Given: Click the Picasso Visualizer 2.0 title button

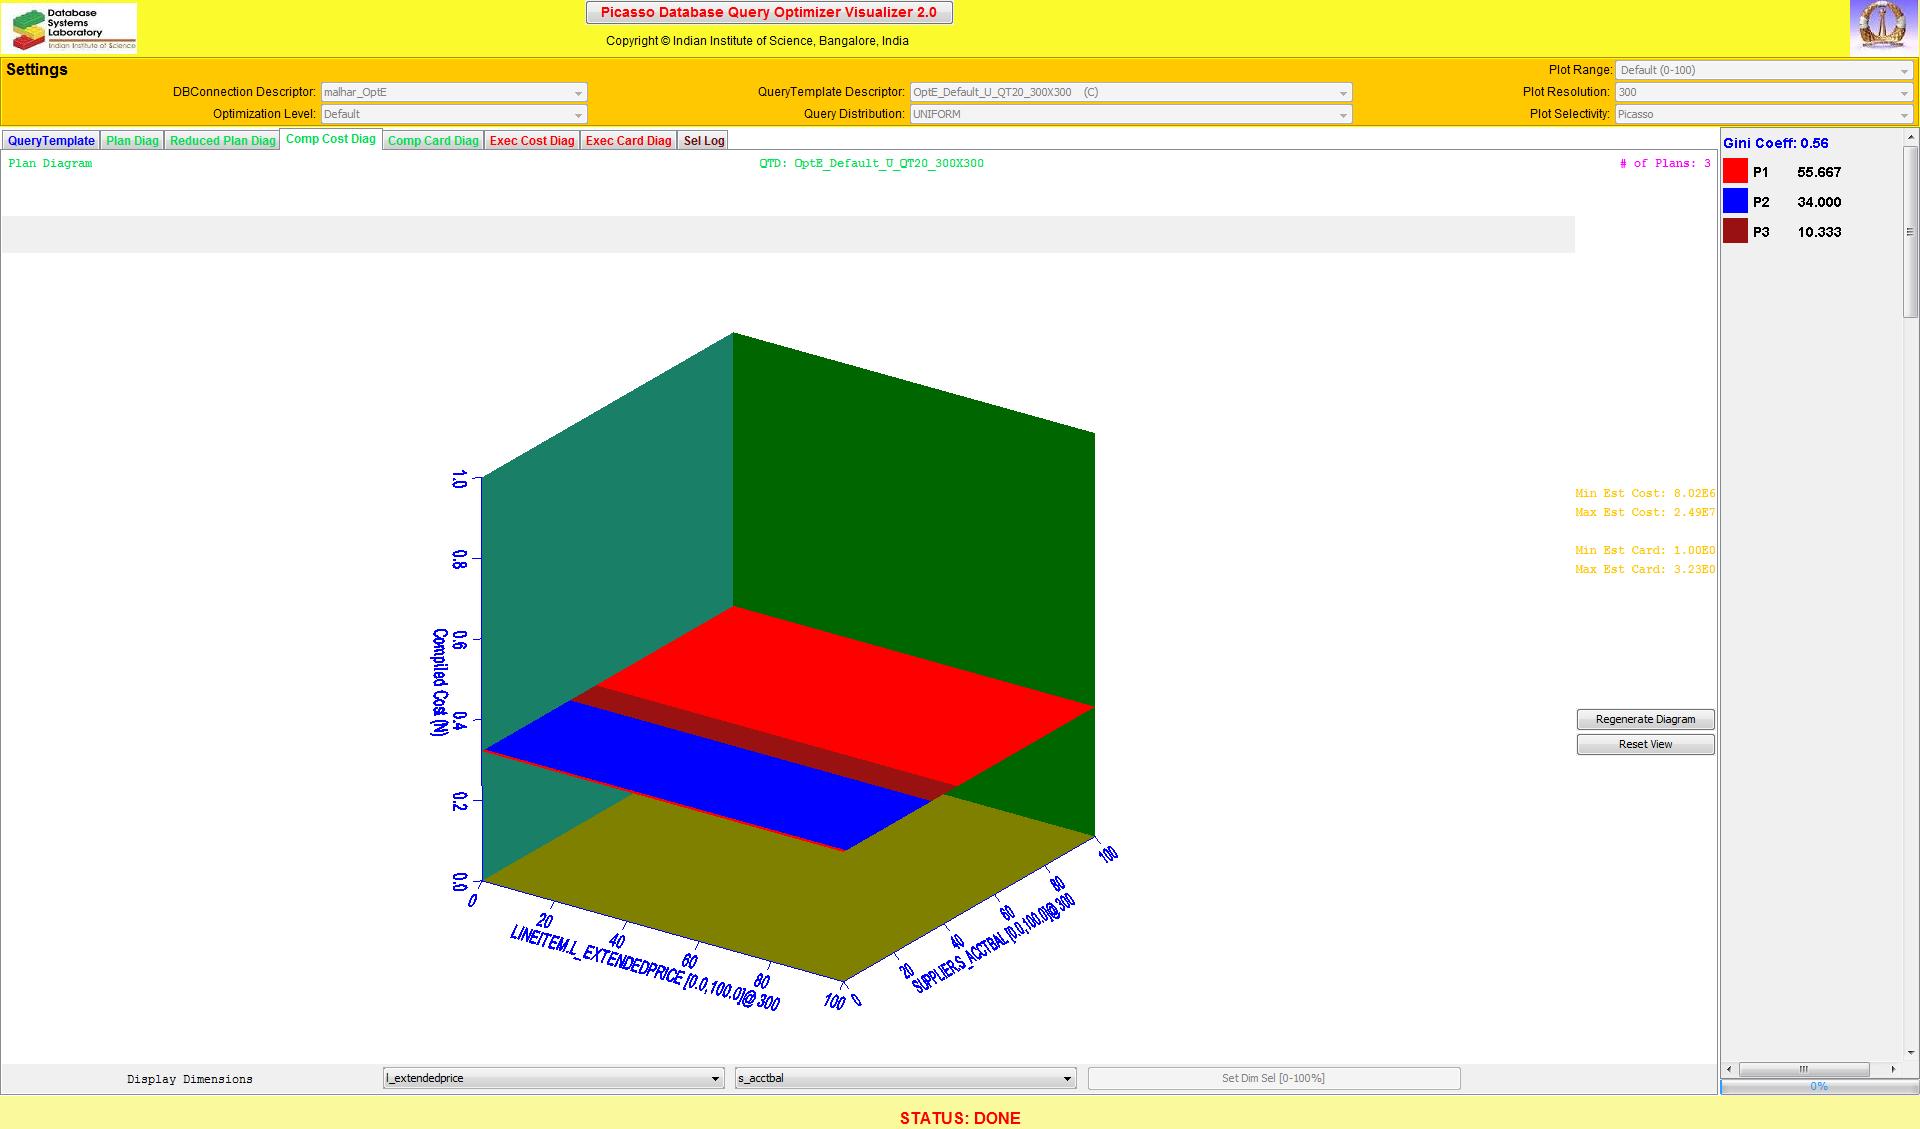Looking at the screenshot, I should 768,13.
